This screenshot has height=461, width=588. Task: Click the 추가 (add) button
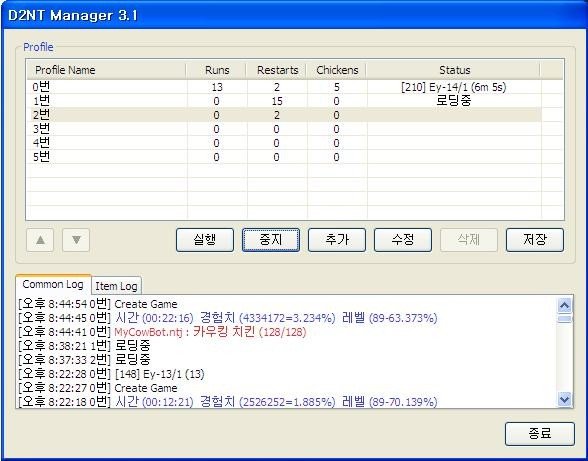[x=337, y=240]
